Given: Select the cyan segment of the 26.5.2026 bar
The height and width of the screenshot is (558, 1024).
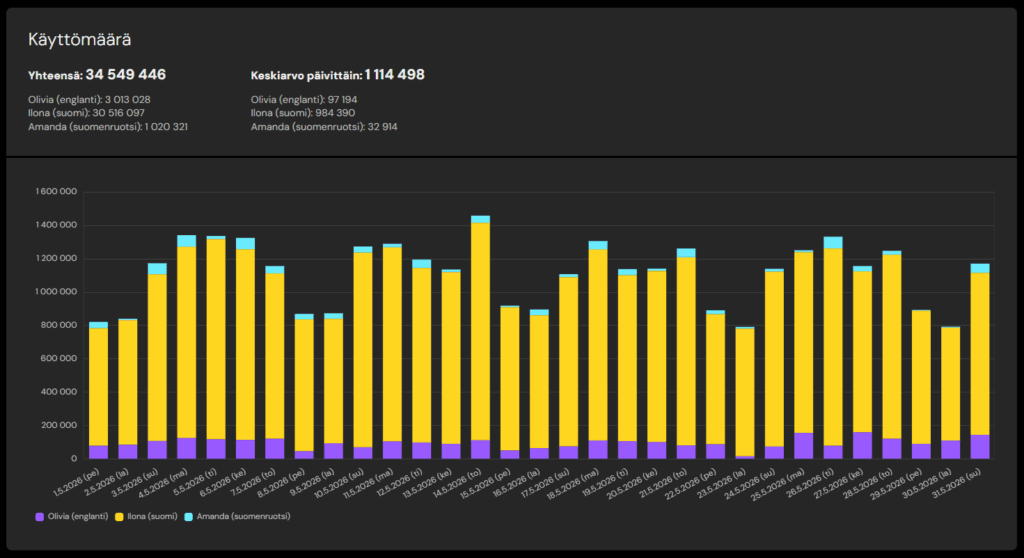Looking at the screenshot, I should pos(833,243).
